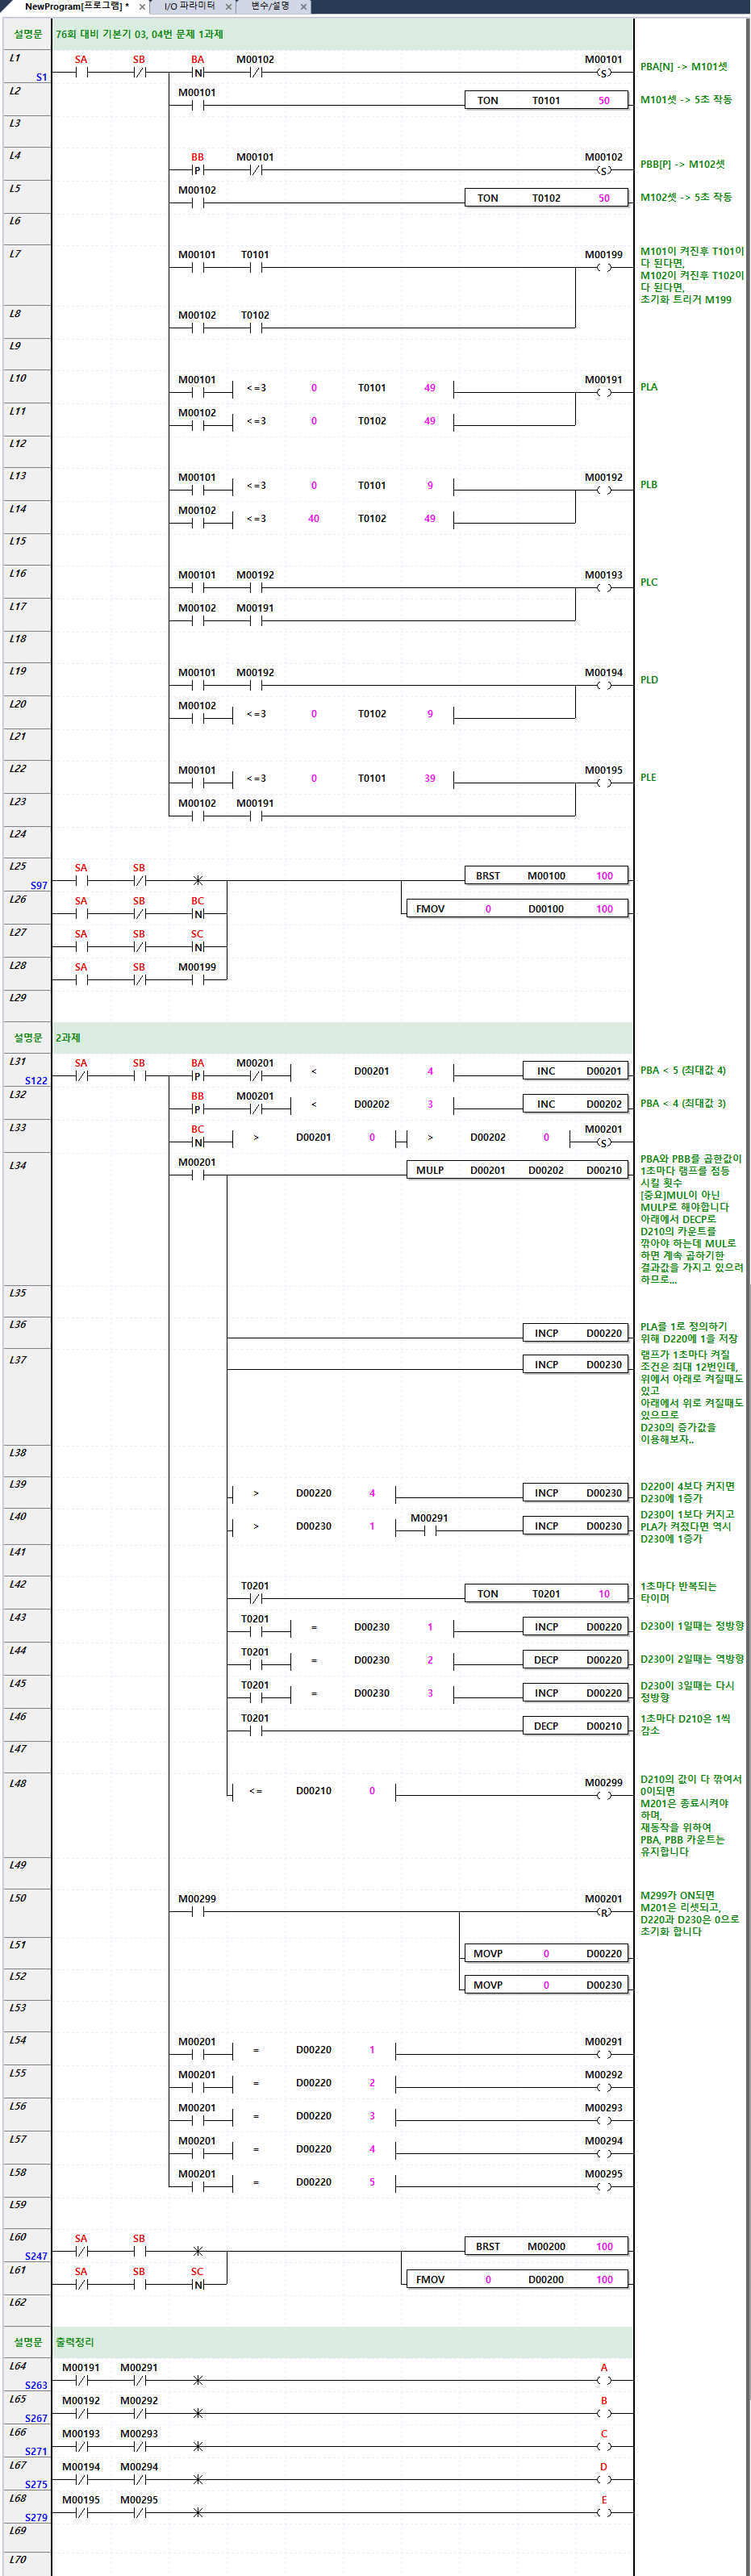This screenshot has height=2576, width=751.
Task: Click the TON T0201 timer box on rung L42
Action: [546, 1594]
